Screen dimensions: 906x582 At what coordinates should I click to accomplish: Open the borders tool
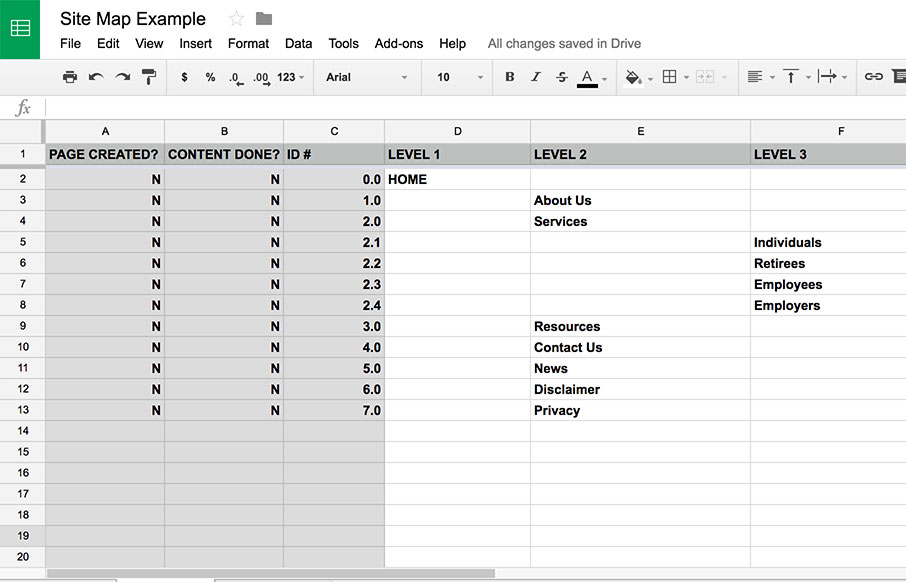coord(670,76)
